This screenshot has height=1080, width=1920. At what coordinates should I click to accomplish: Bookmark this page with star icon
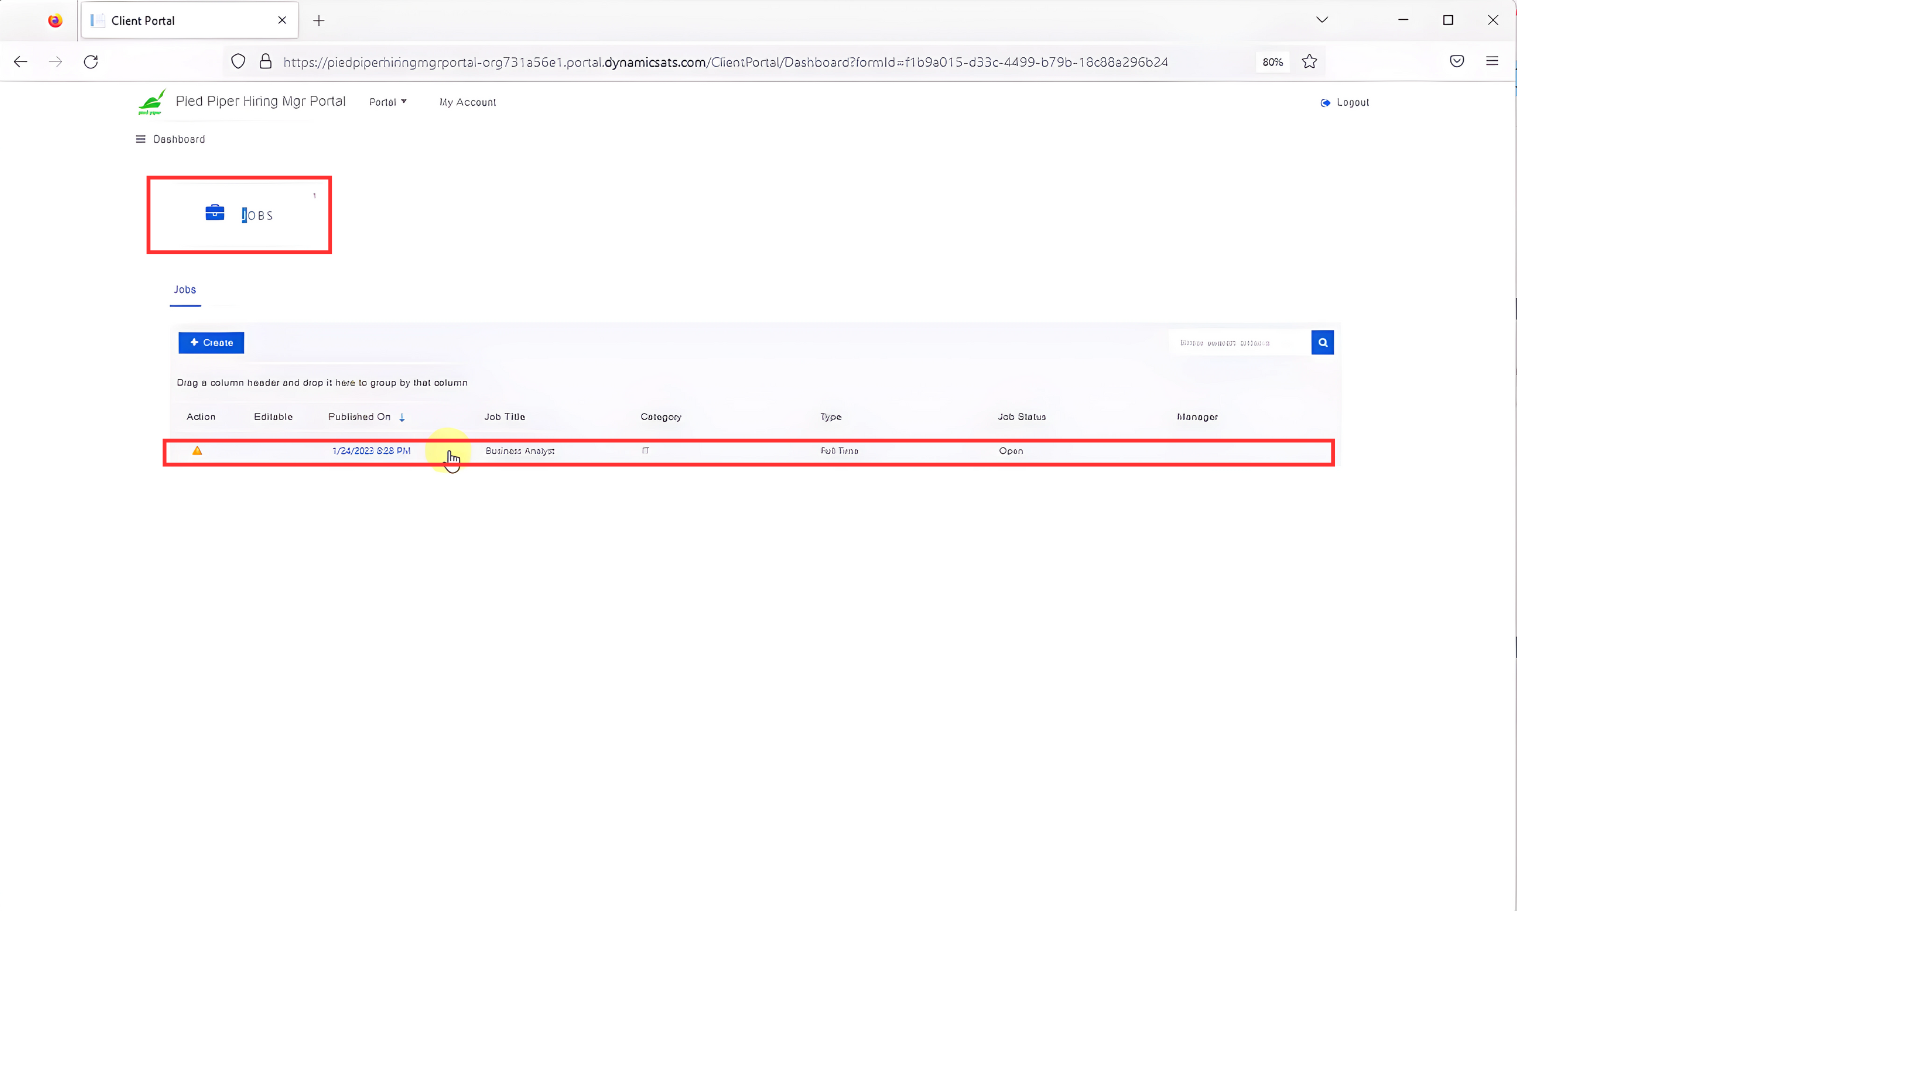pyautogui.click(x=1310, y=61)
